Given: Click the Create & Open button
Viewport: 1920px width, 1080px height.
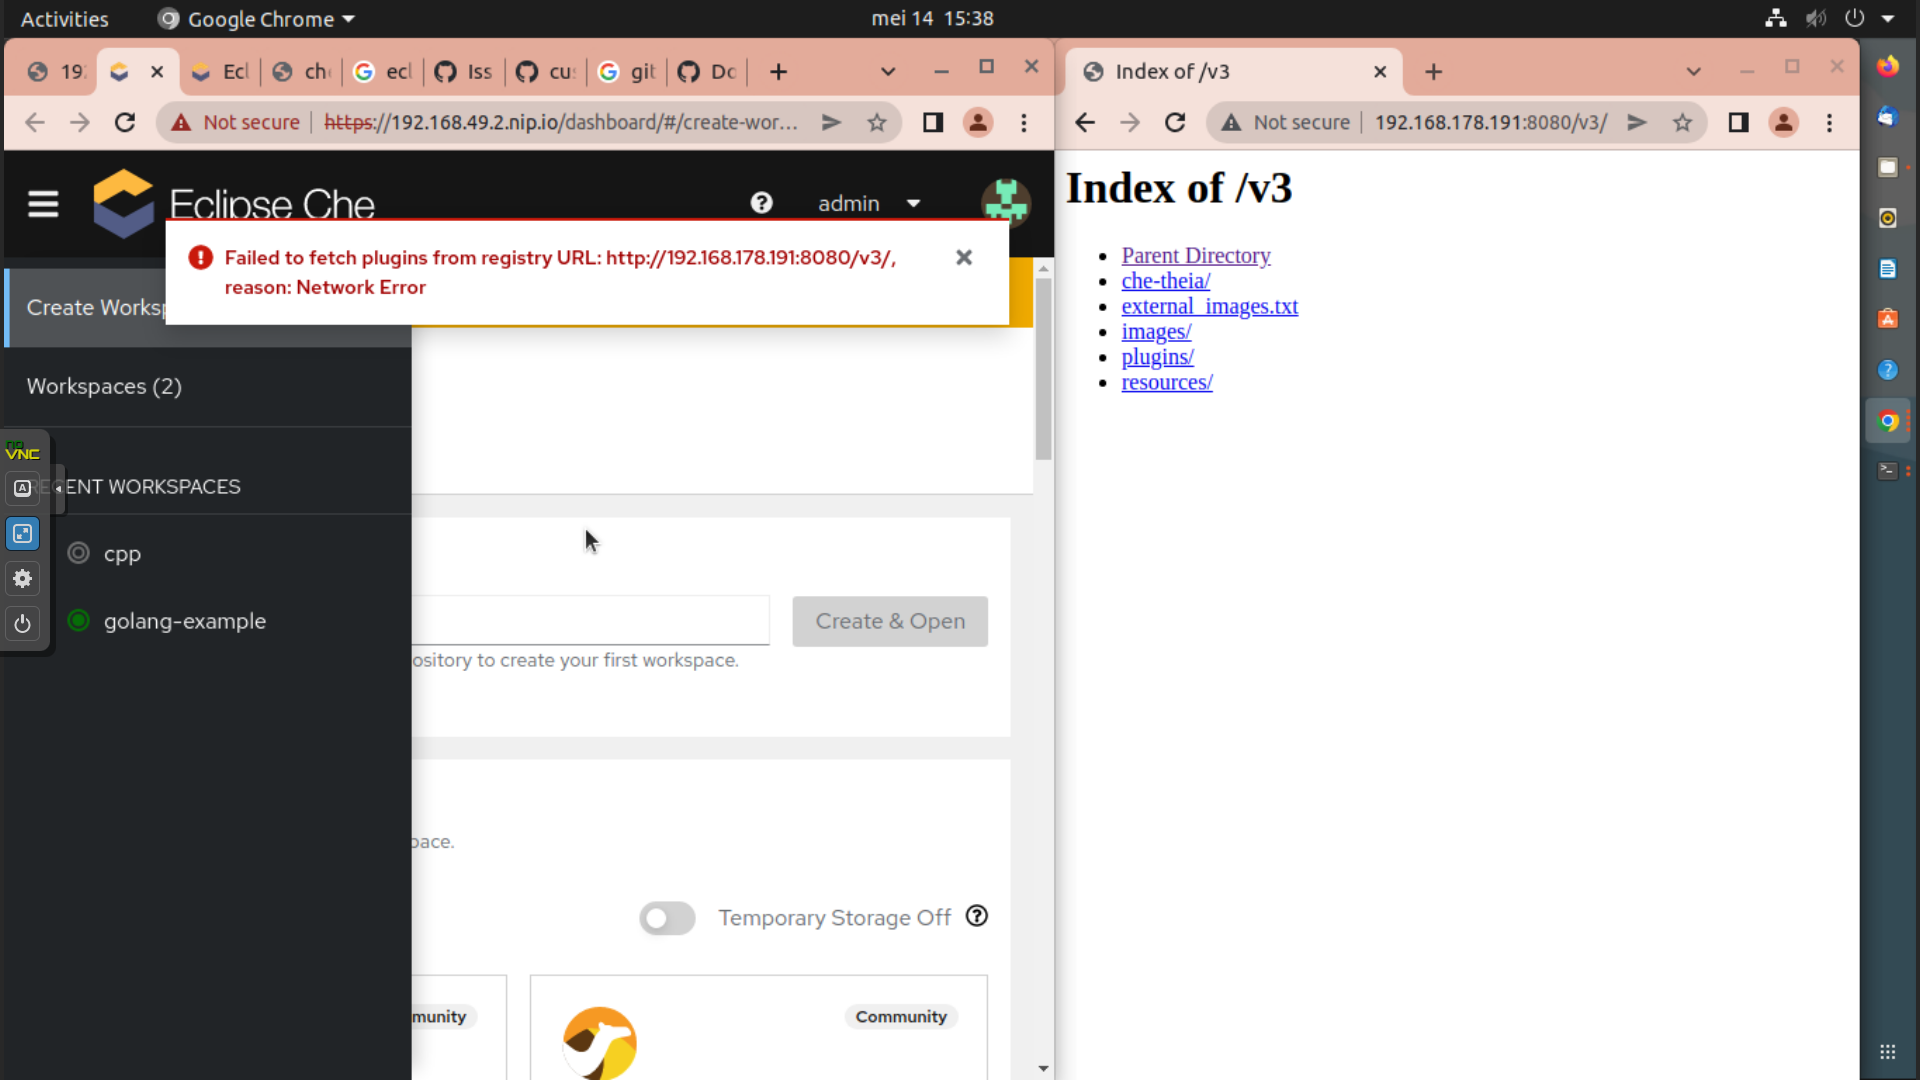Looking at the screenshot, I should click(x=889, y=621).
